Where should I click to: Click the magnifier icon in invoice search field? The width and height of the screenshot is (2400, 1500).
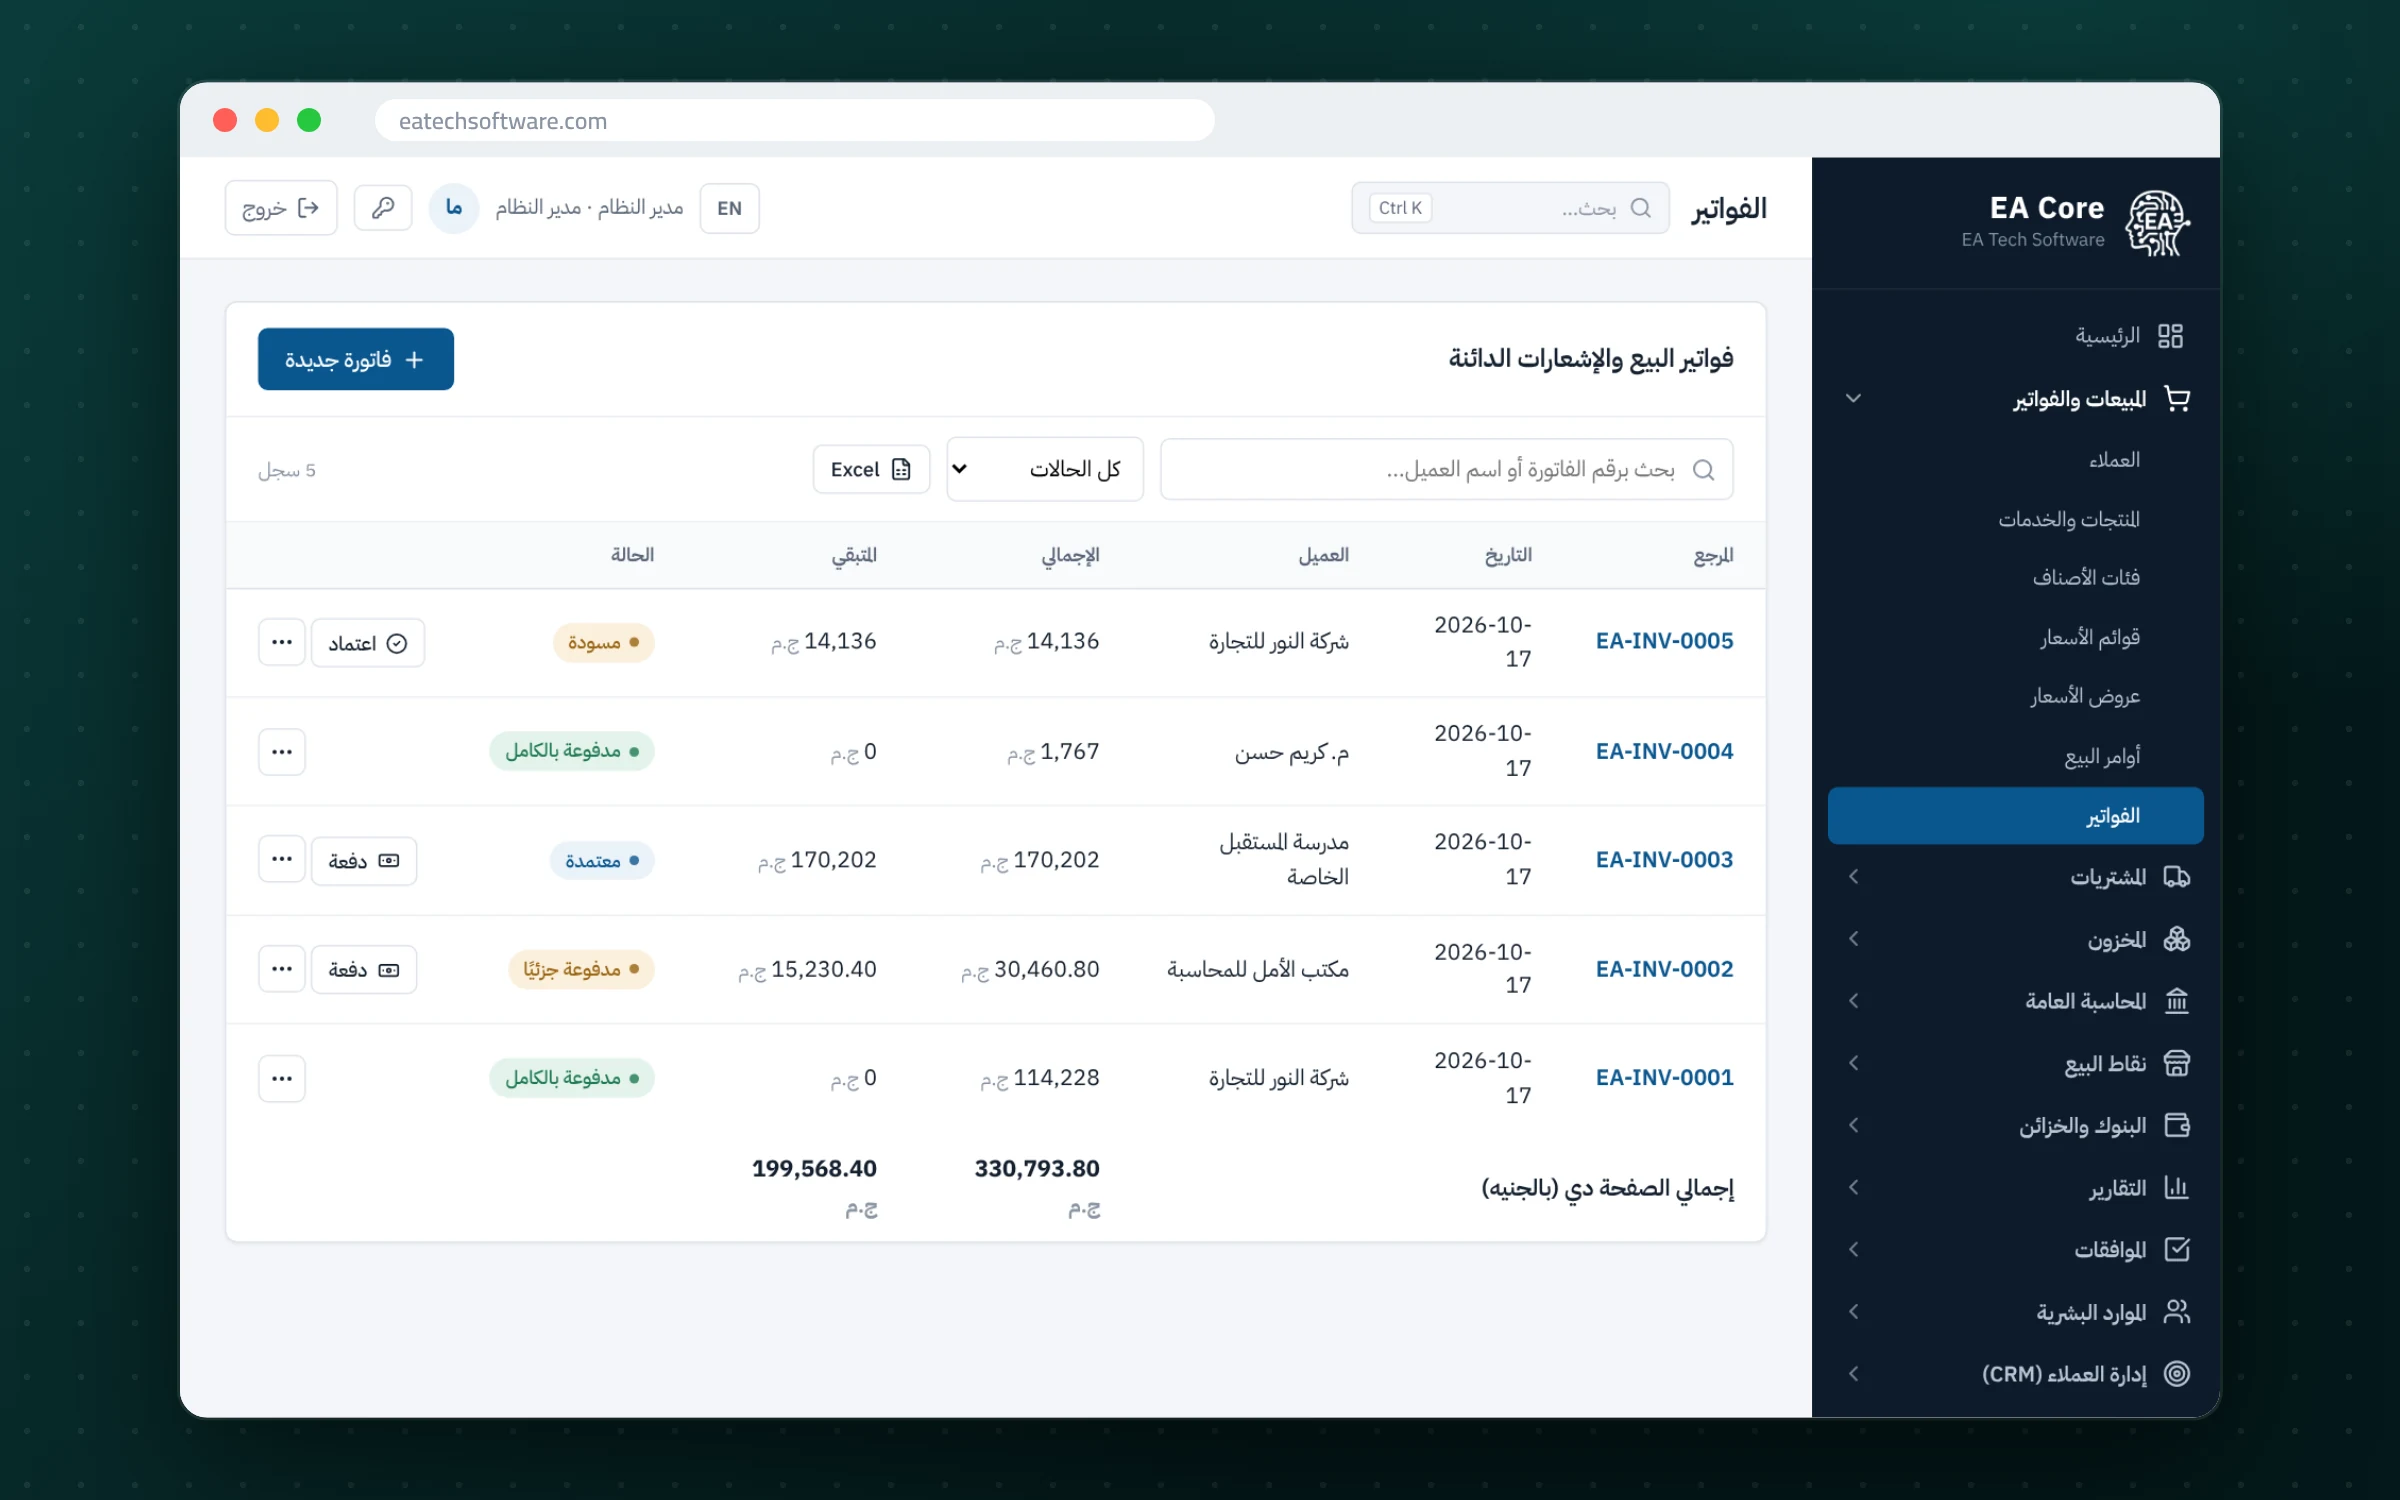(x=1704, y=470)
